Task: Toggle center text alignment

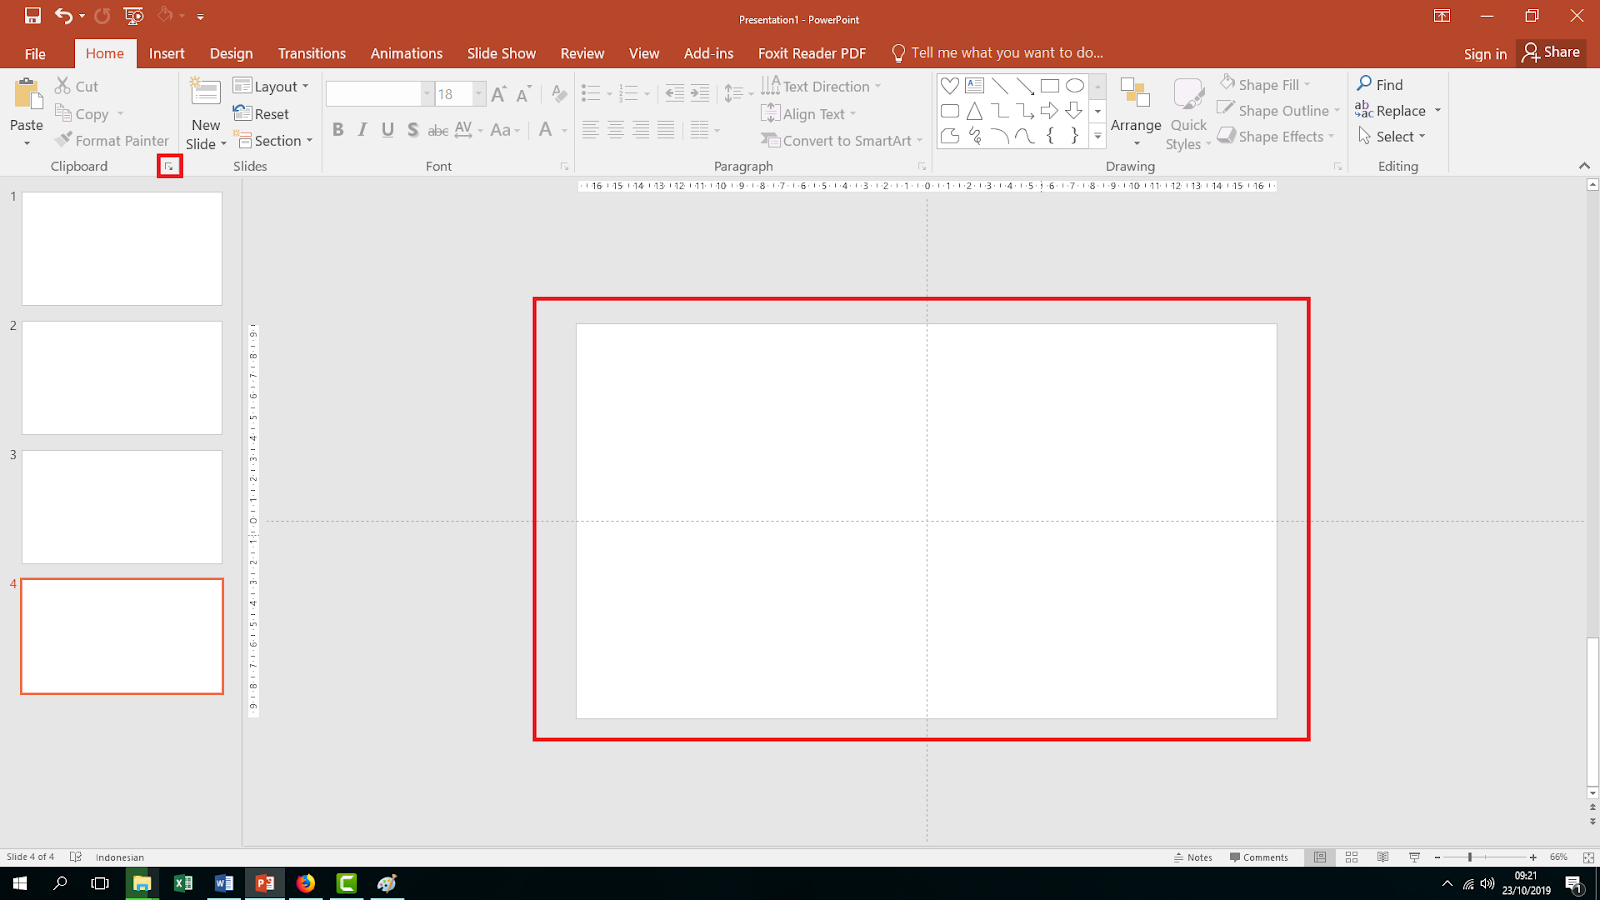Action: click(615, 129)
